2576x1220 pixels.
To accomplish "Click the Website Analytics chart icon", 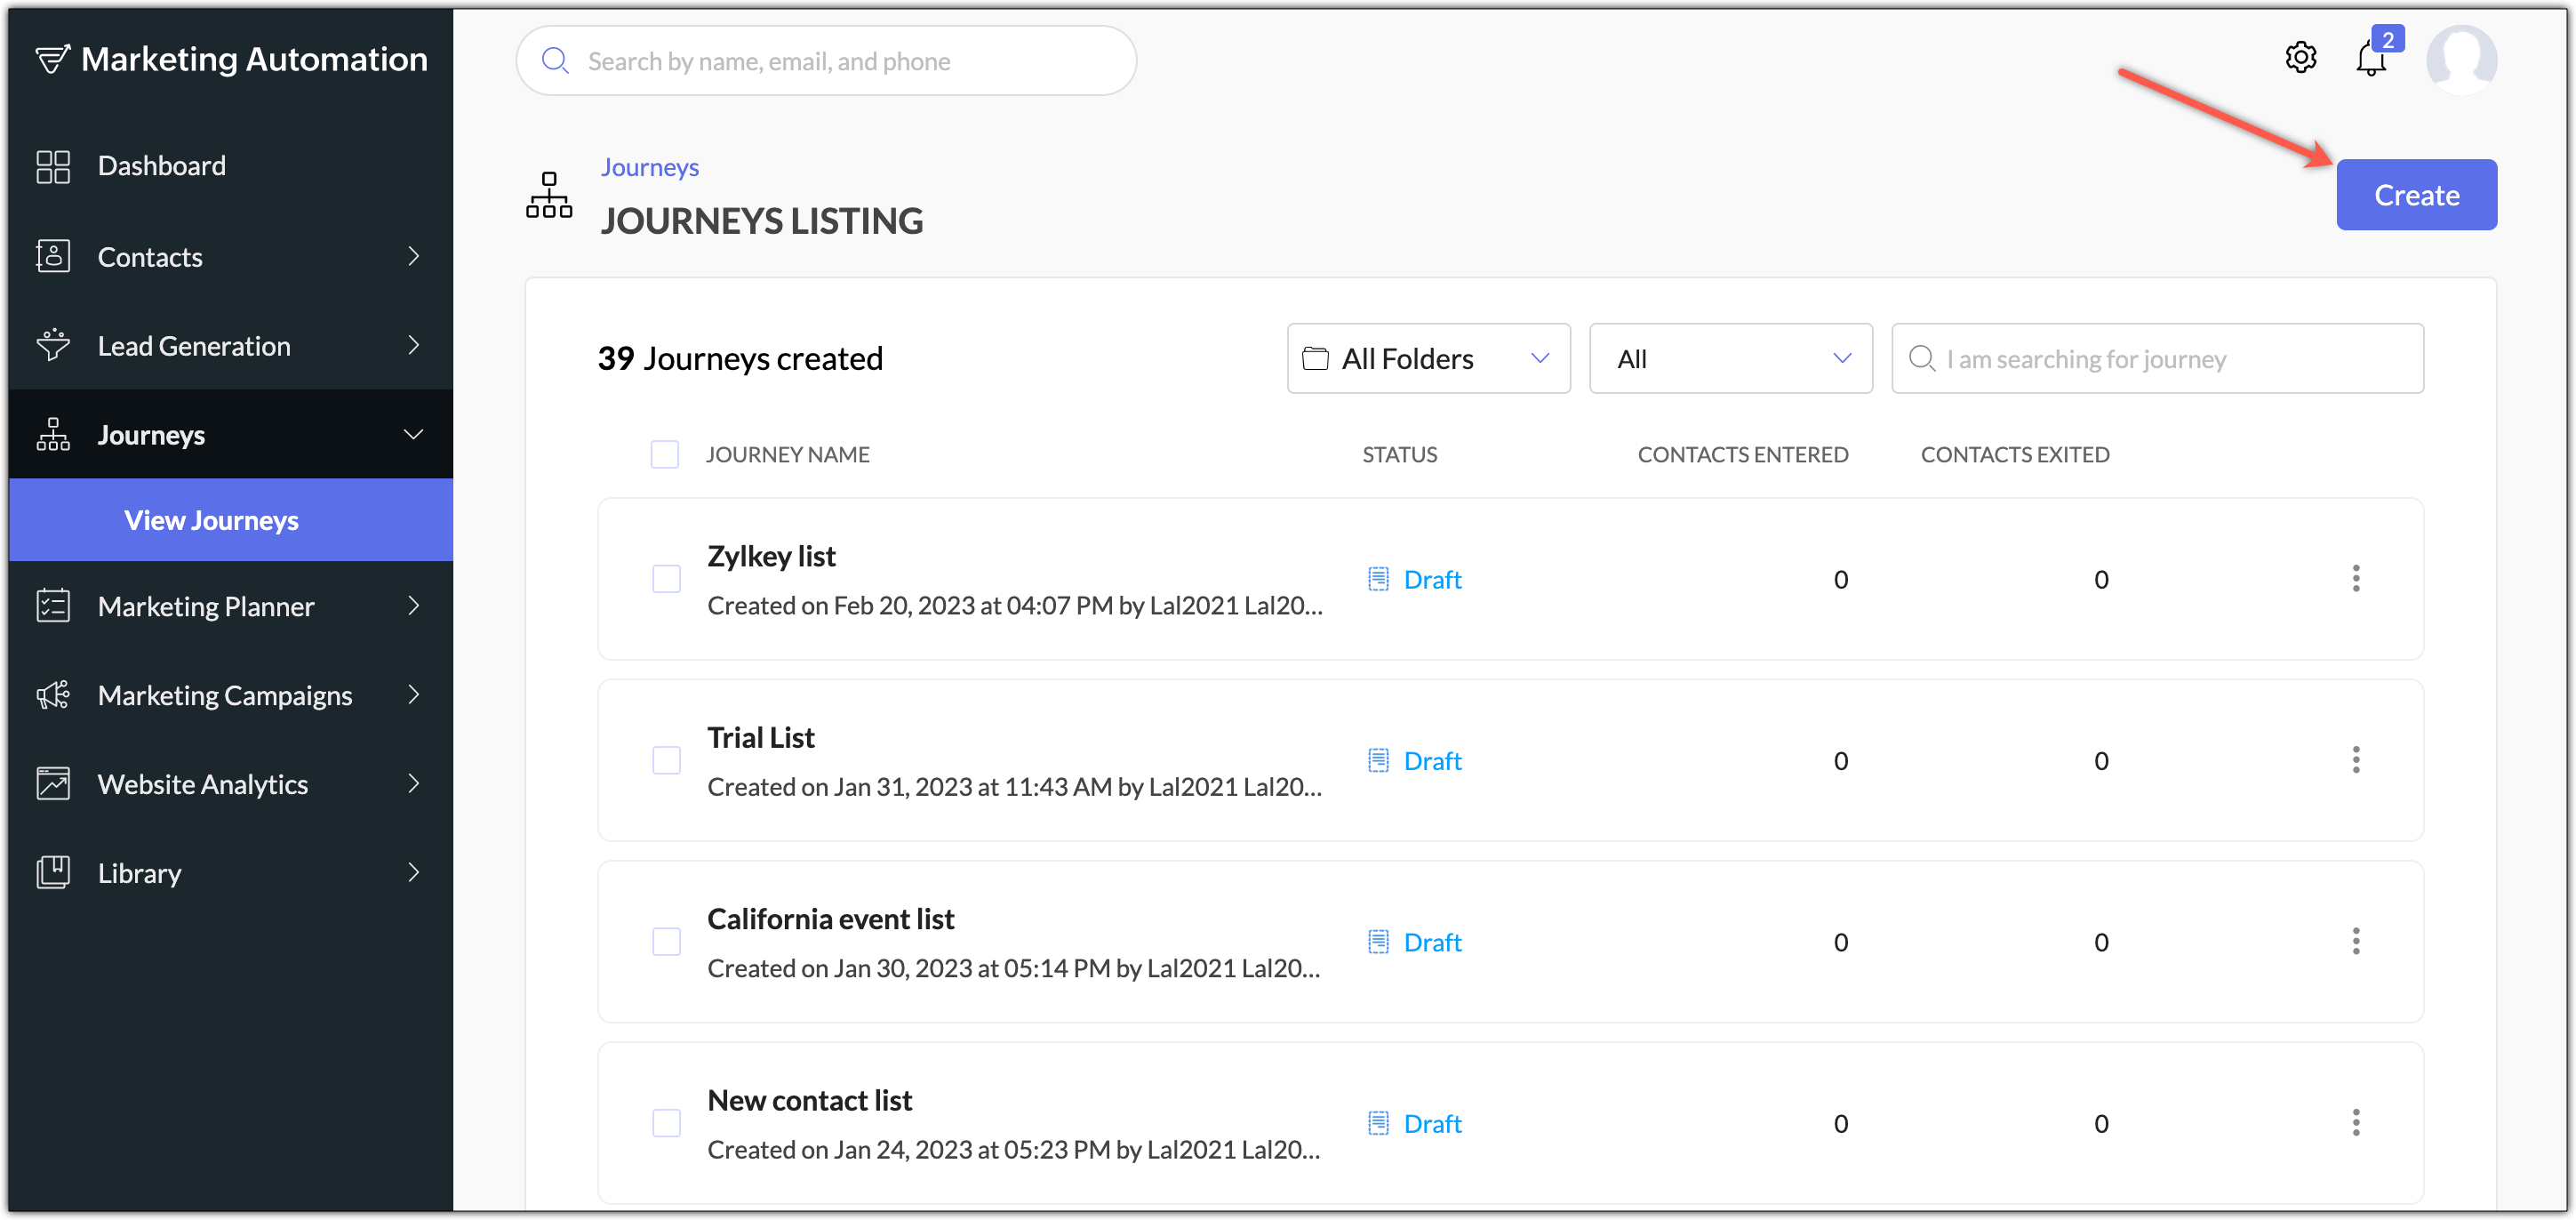I will pos(53,783).
